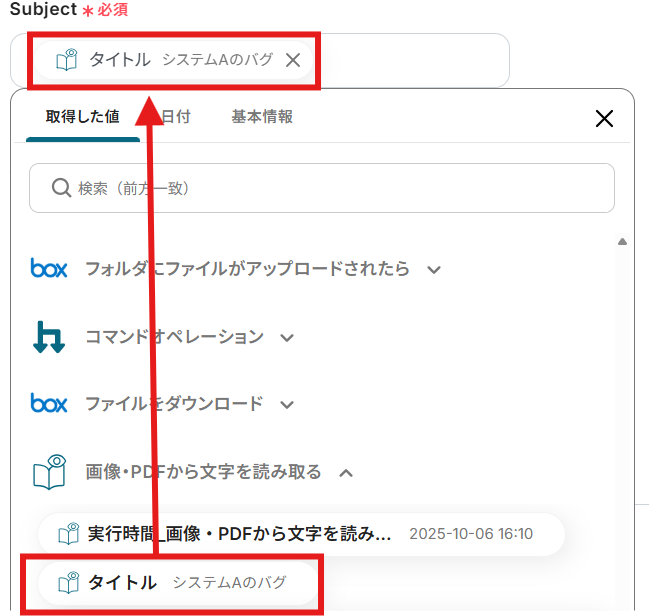
Task: Click the book icon in Subject tag
Action: click(x=67, y=60)
